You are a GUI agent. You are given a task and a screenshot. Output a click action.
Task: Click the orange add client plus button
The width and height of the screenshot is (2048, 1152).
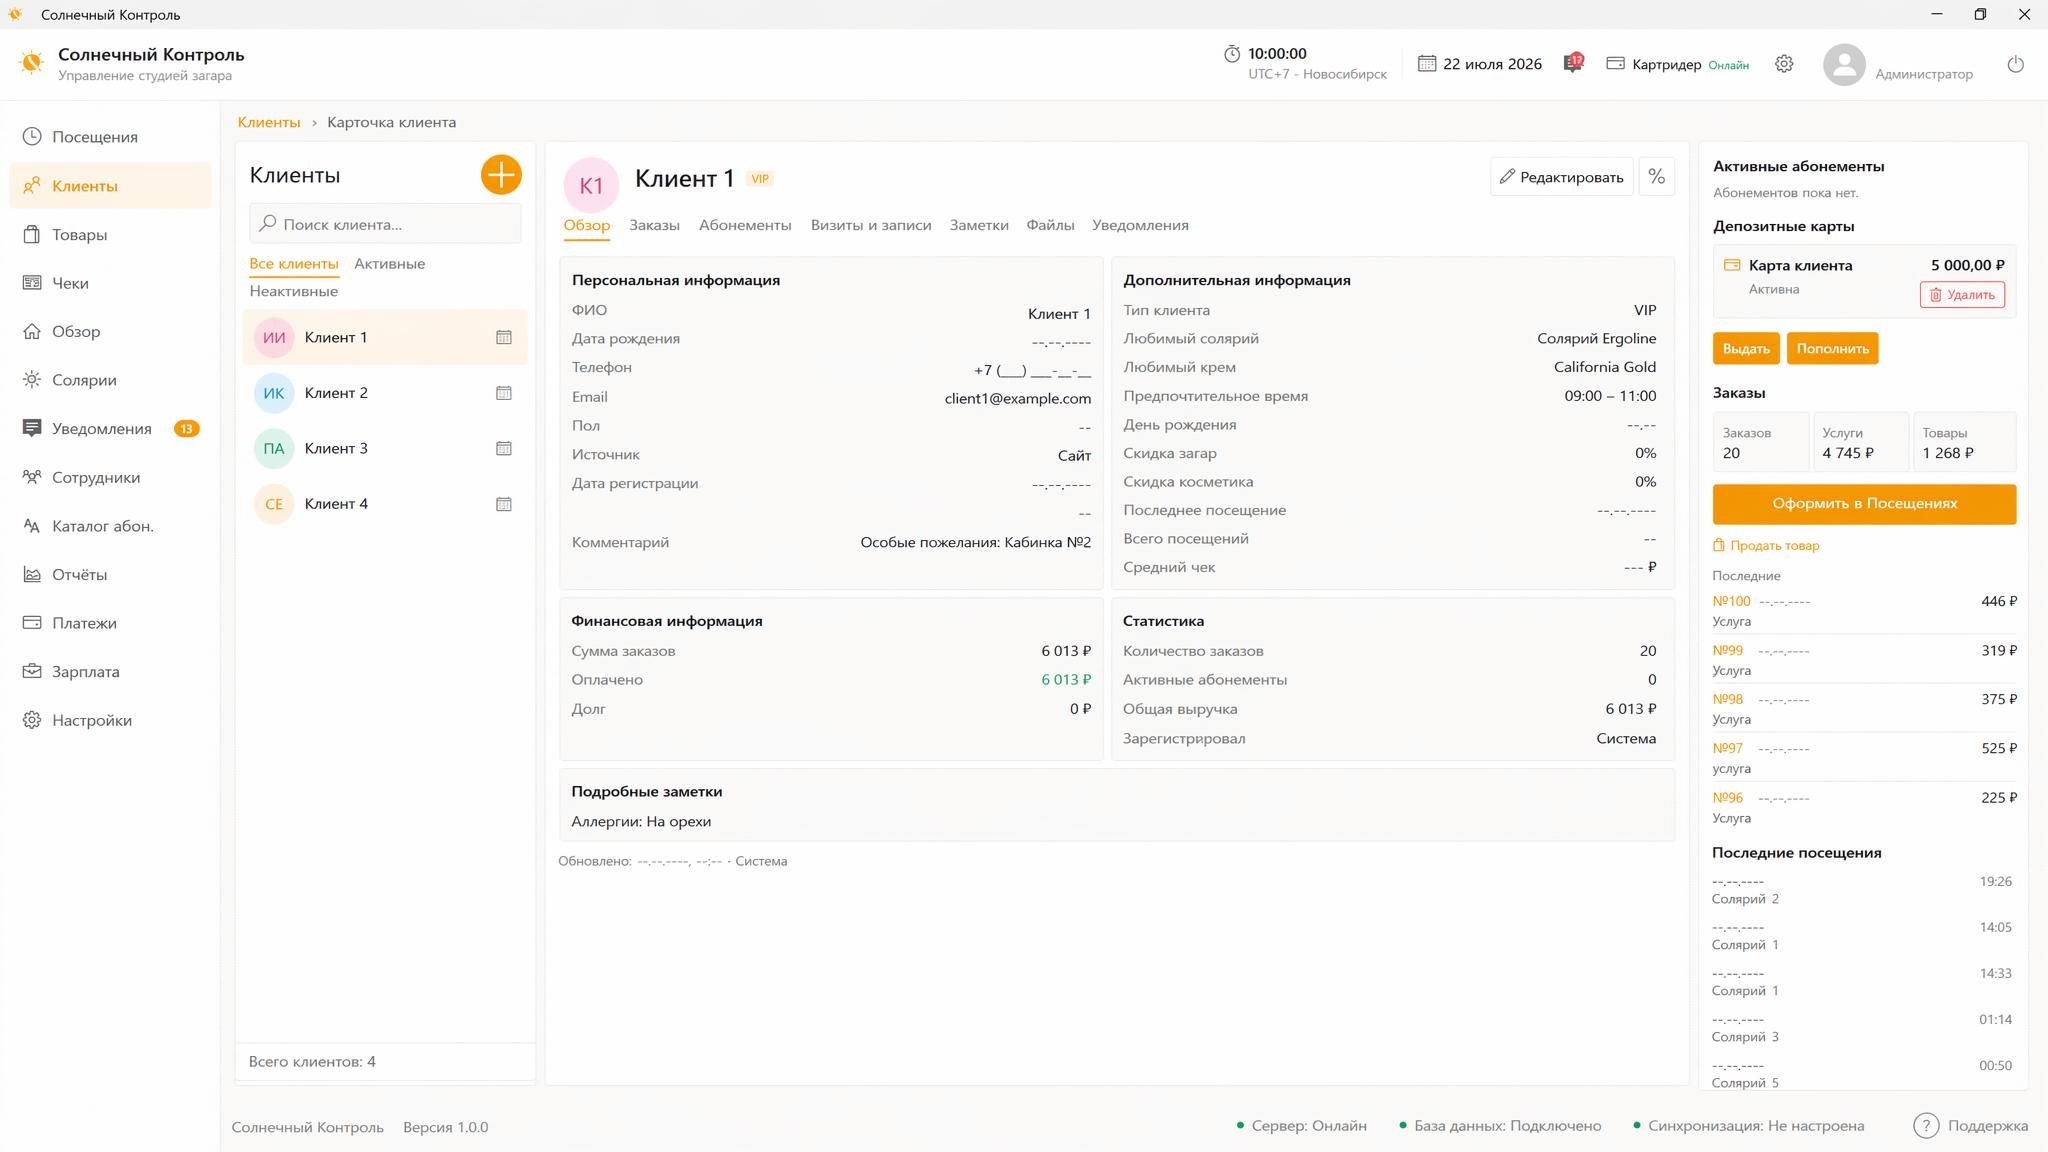click(501, 175)
